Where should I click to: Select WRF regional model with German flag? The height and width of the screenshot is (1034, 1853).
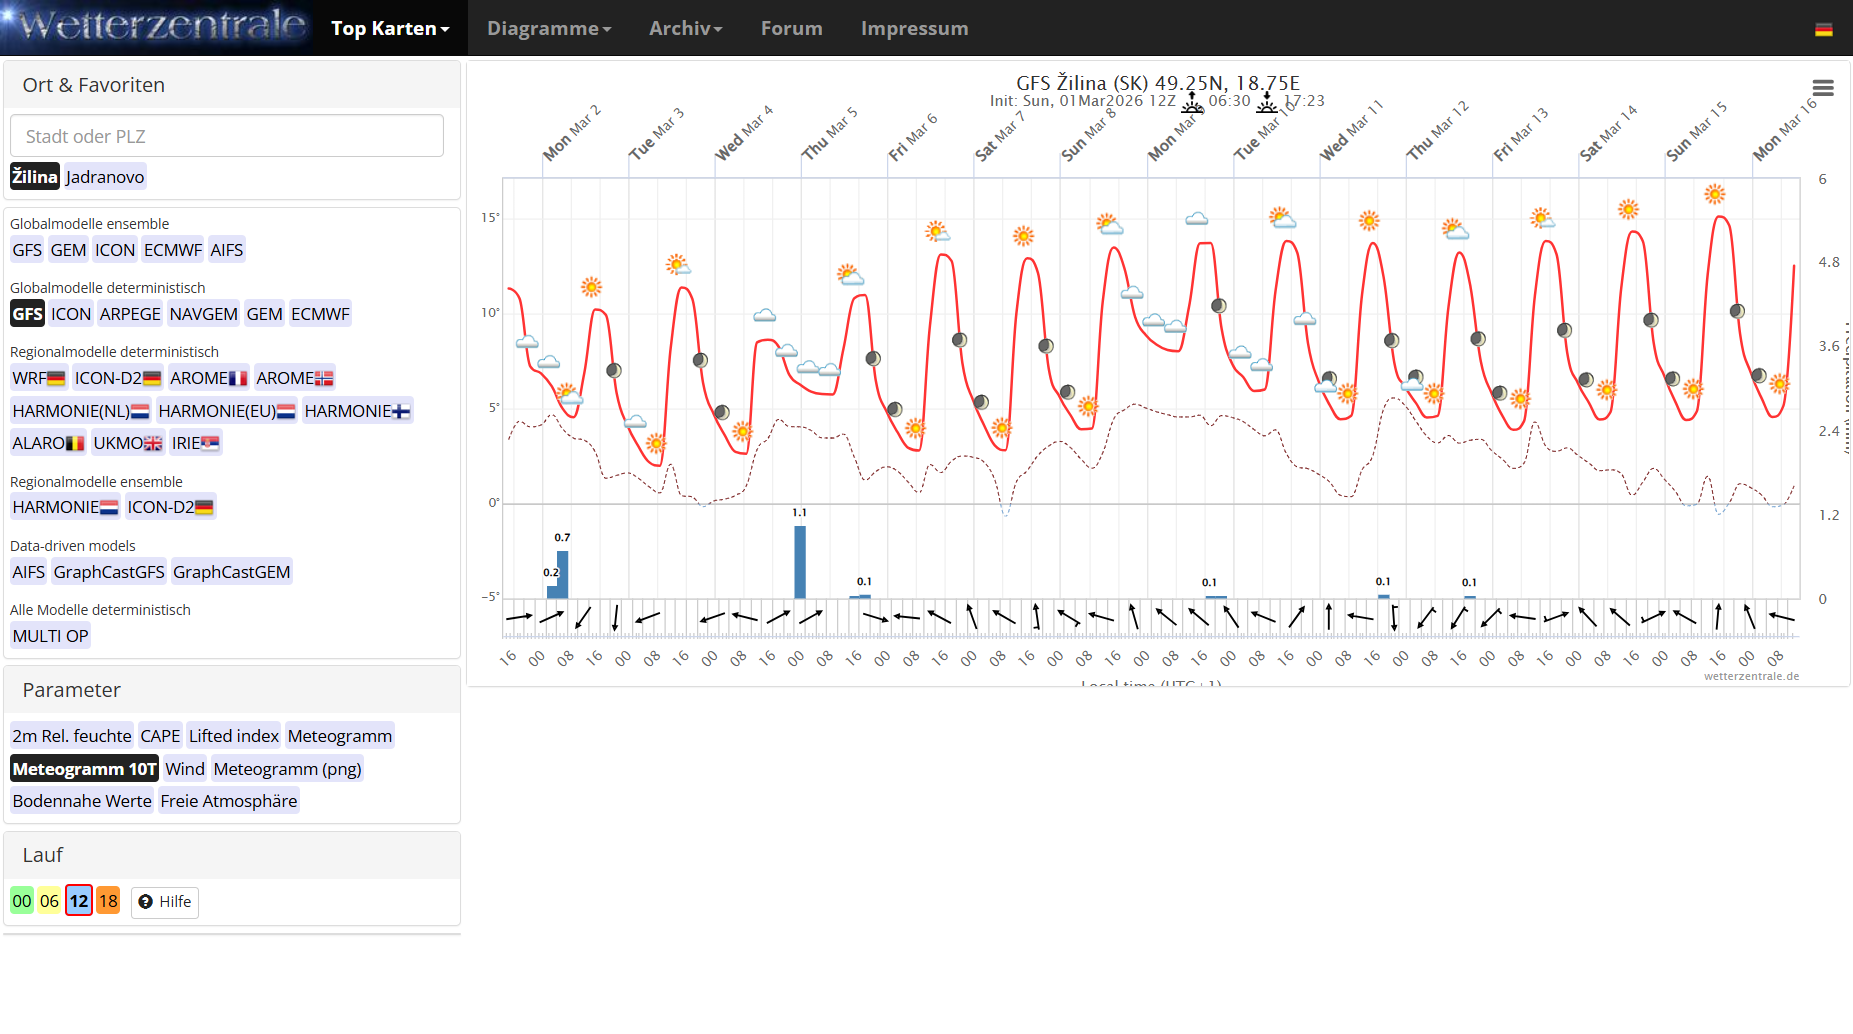39,378
